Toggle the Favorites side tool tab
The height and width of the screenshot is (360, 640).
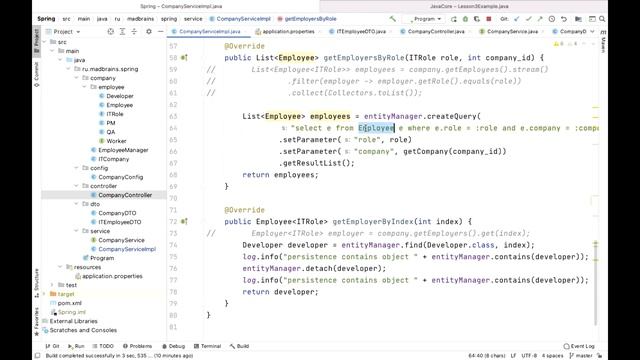tap(37, 322)
